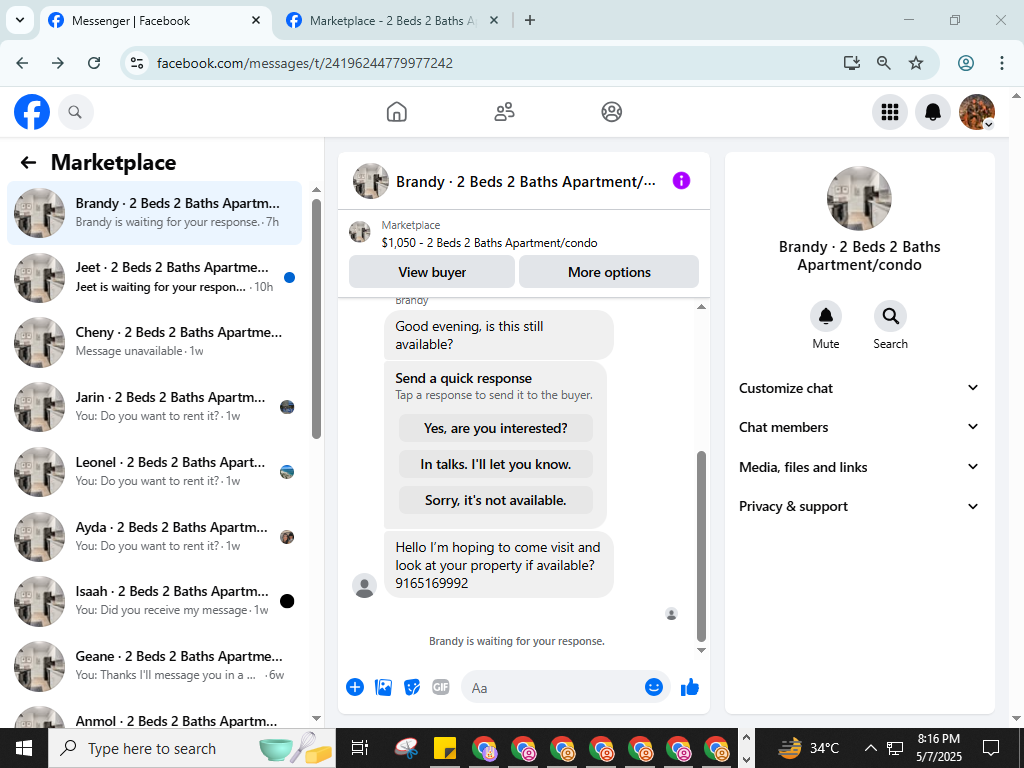Open the account profile picture menu
Screen dimensions: 1024x768
coord(976,112)
